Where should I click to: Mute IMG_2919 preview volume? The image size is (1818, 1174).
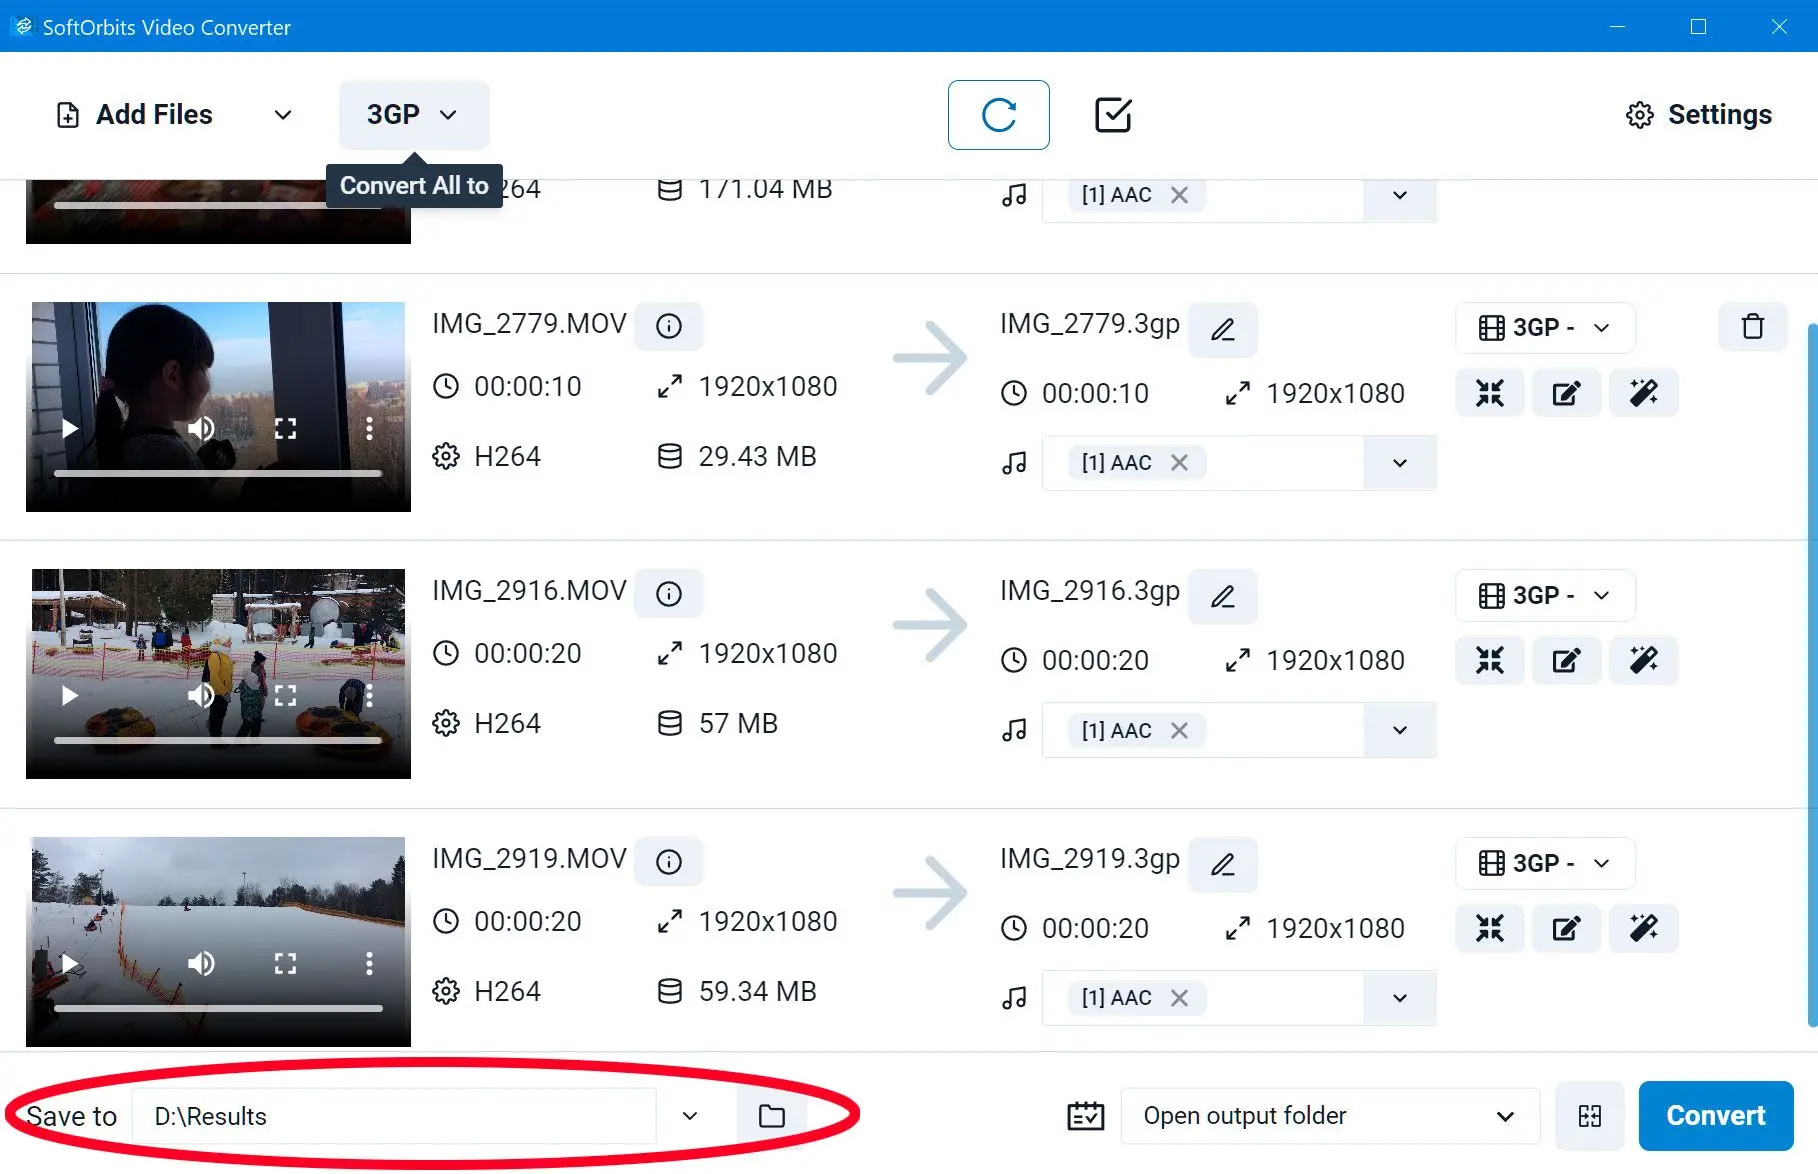tap(201, 964)
